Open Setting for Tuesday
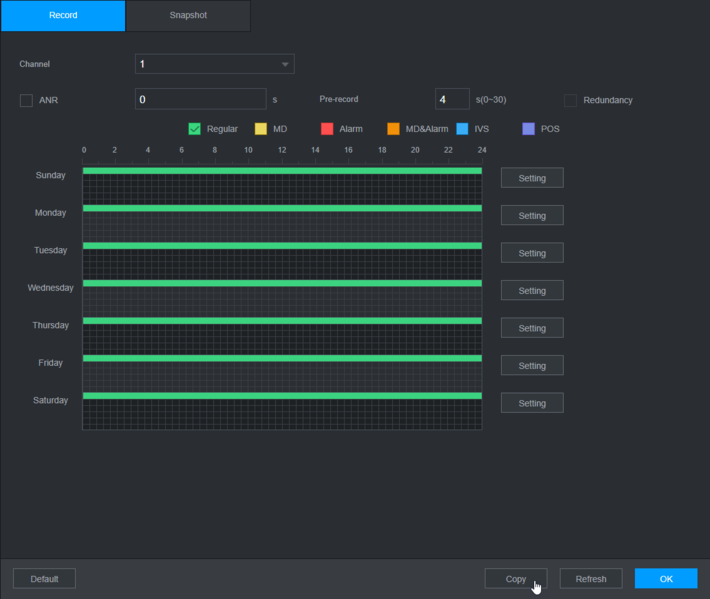Viewport: 710px width, 599px height. point(532,253)
